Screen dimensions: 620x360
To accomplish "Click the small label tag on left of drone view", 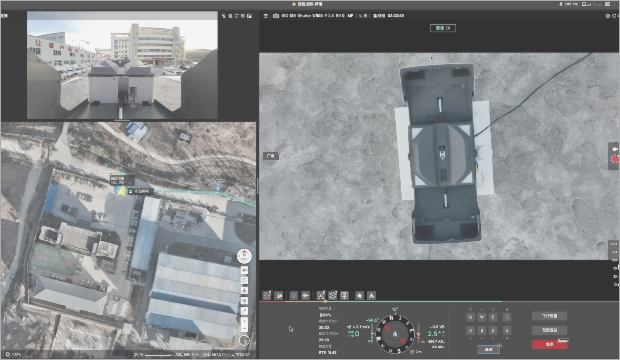I will [271, 156].
